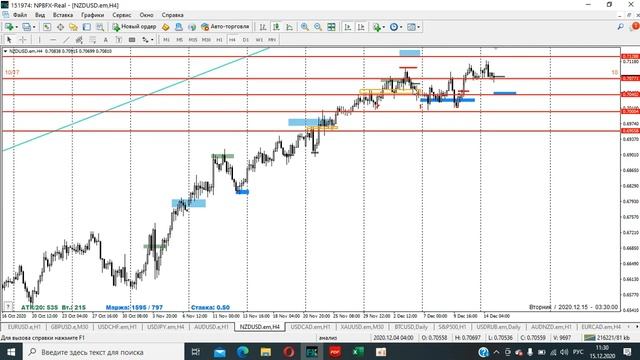Switch timeframe to H1
The width and height of the screenshot is (640, 360).
click(x=219, y=40)
